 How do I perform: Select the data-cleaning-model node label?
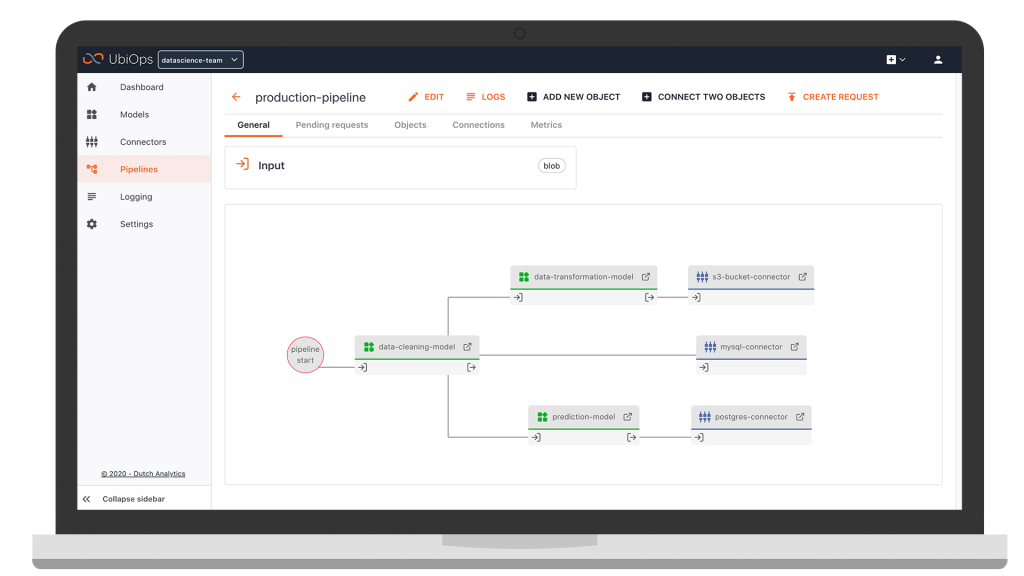(417, 347)
